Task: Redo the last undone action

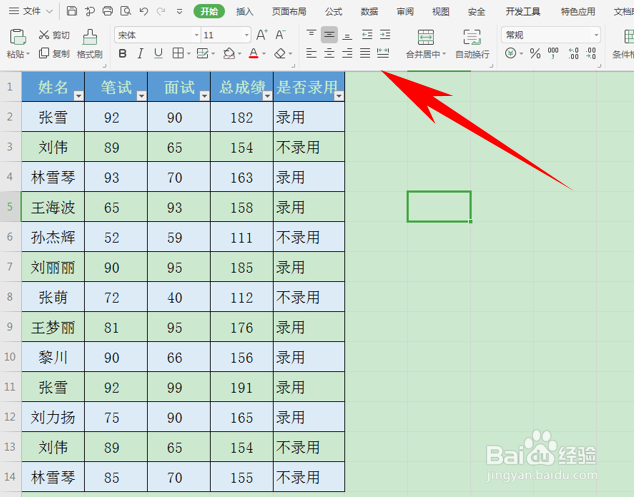Action: click(x=161, y=11)
